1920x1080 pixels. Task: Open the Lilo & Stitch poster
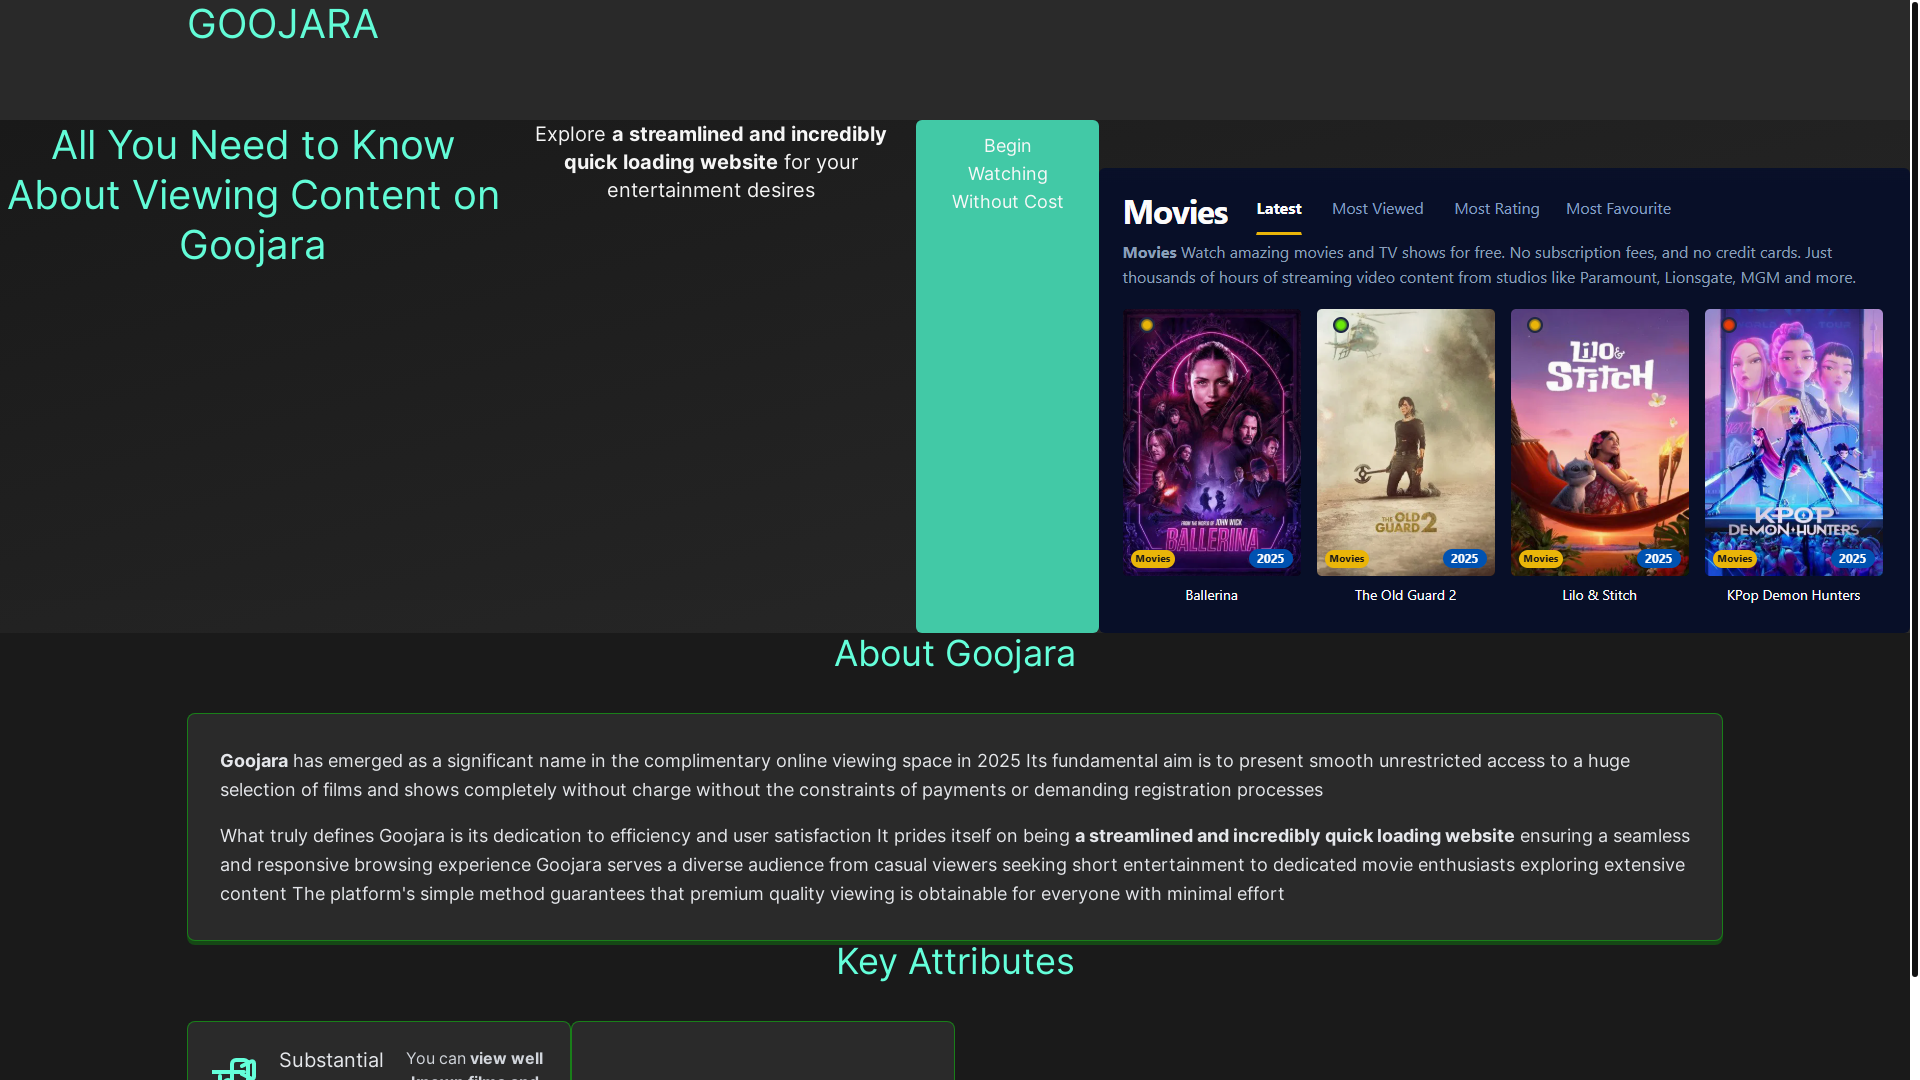(1599, 442)
